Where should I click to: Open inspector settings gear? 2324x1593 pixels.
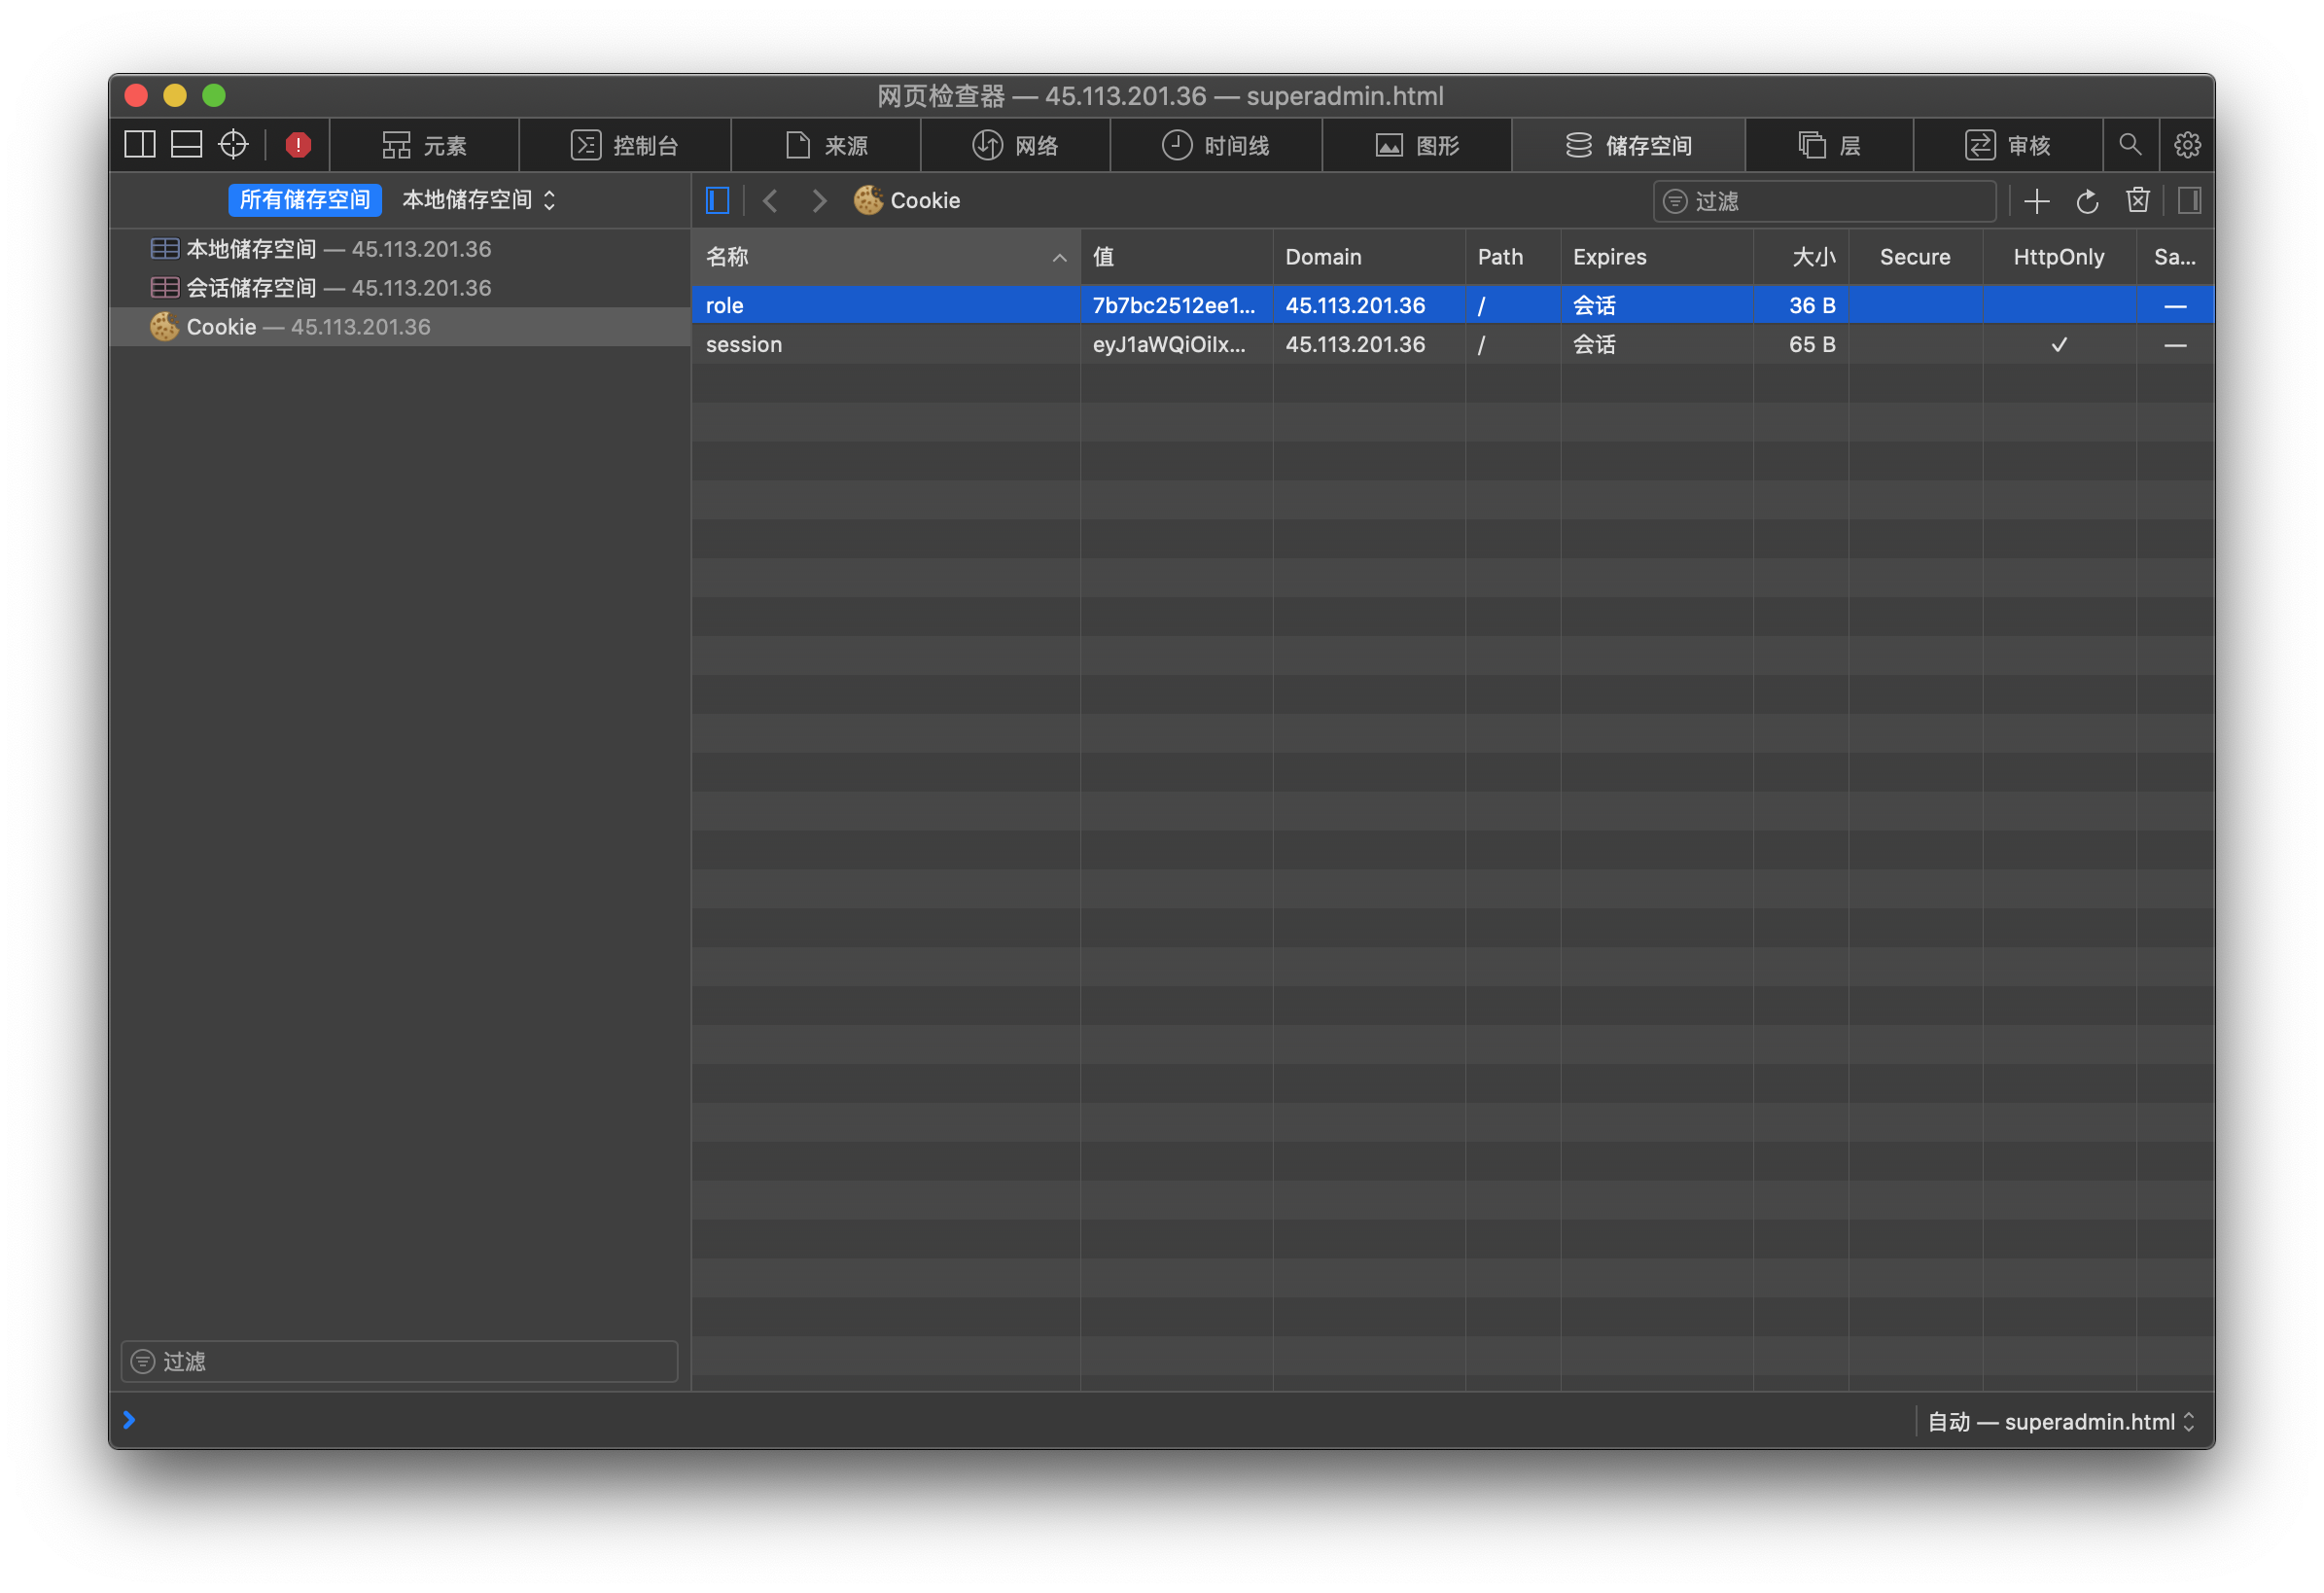[2187, 145]
